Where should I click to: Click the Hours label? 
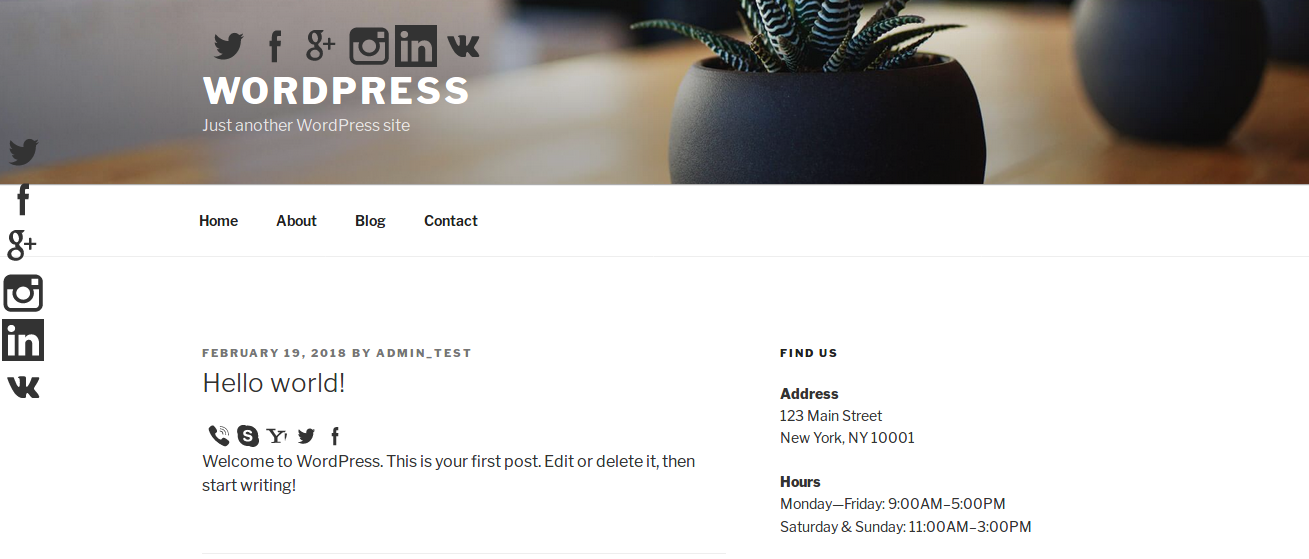click(x=800, y=482)
